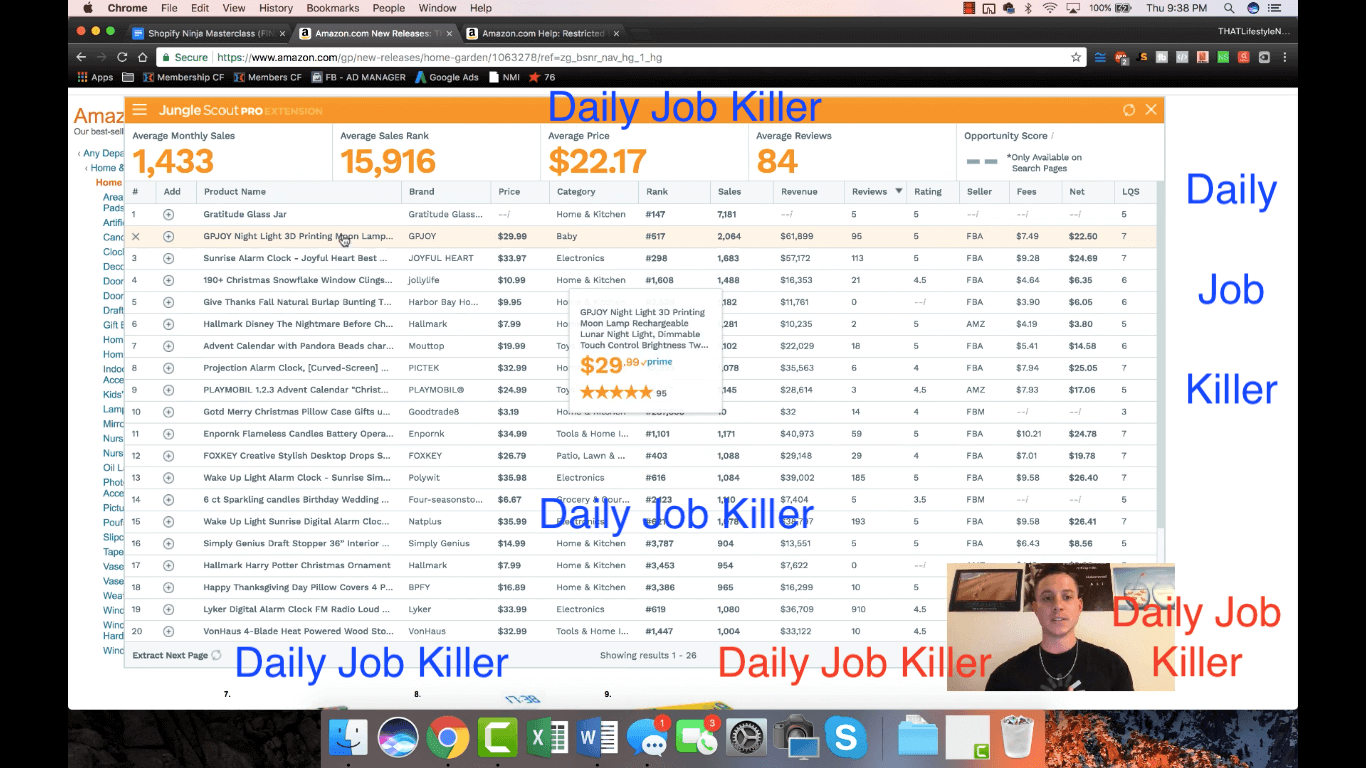Open the Bookmarks menu in menu bar

(x=332, y=8)
